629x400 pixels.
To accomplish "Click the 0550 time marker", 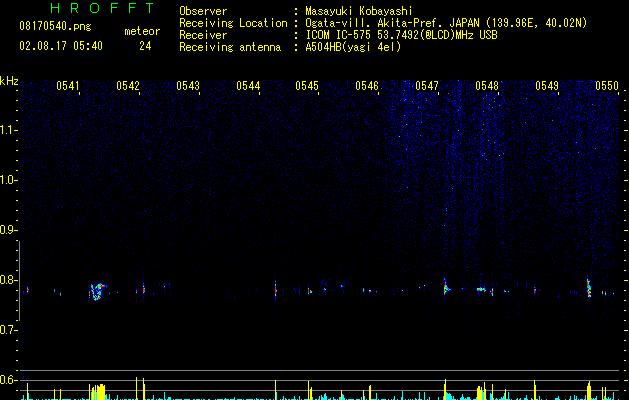I will (607, 86).
